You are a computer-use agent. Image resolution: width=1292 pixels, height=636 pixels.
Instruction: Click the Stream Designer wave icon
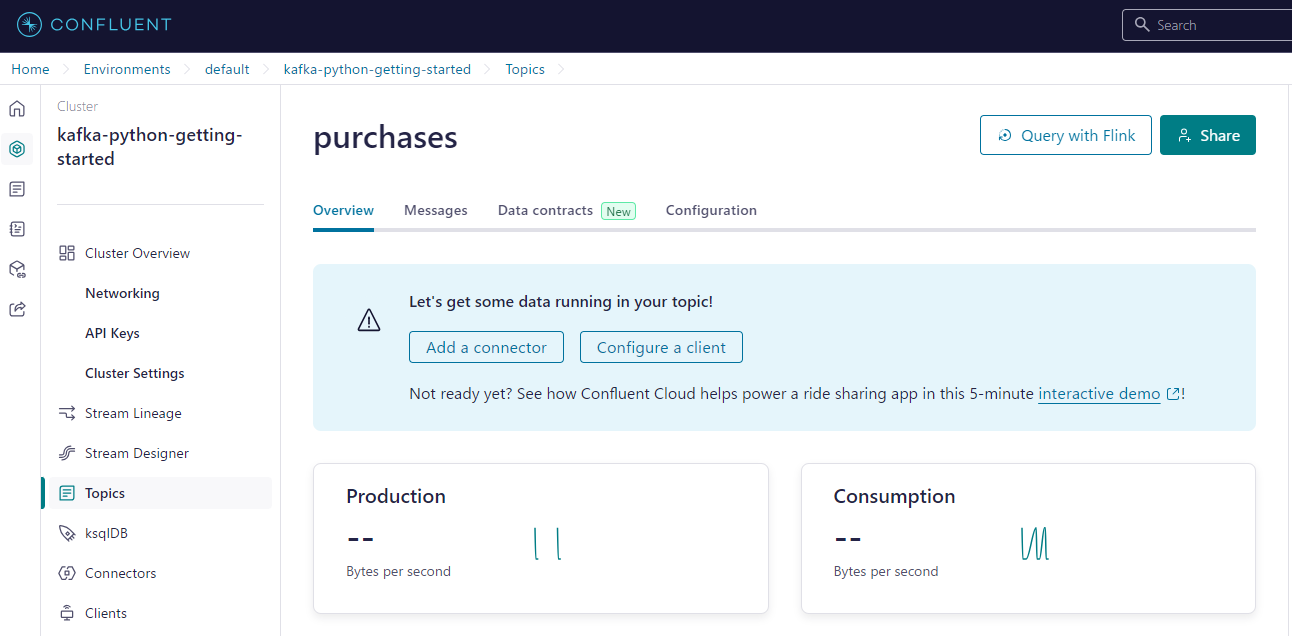67,453
